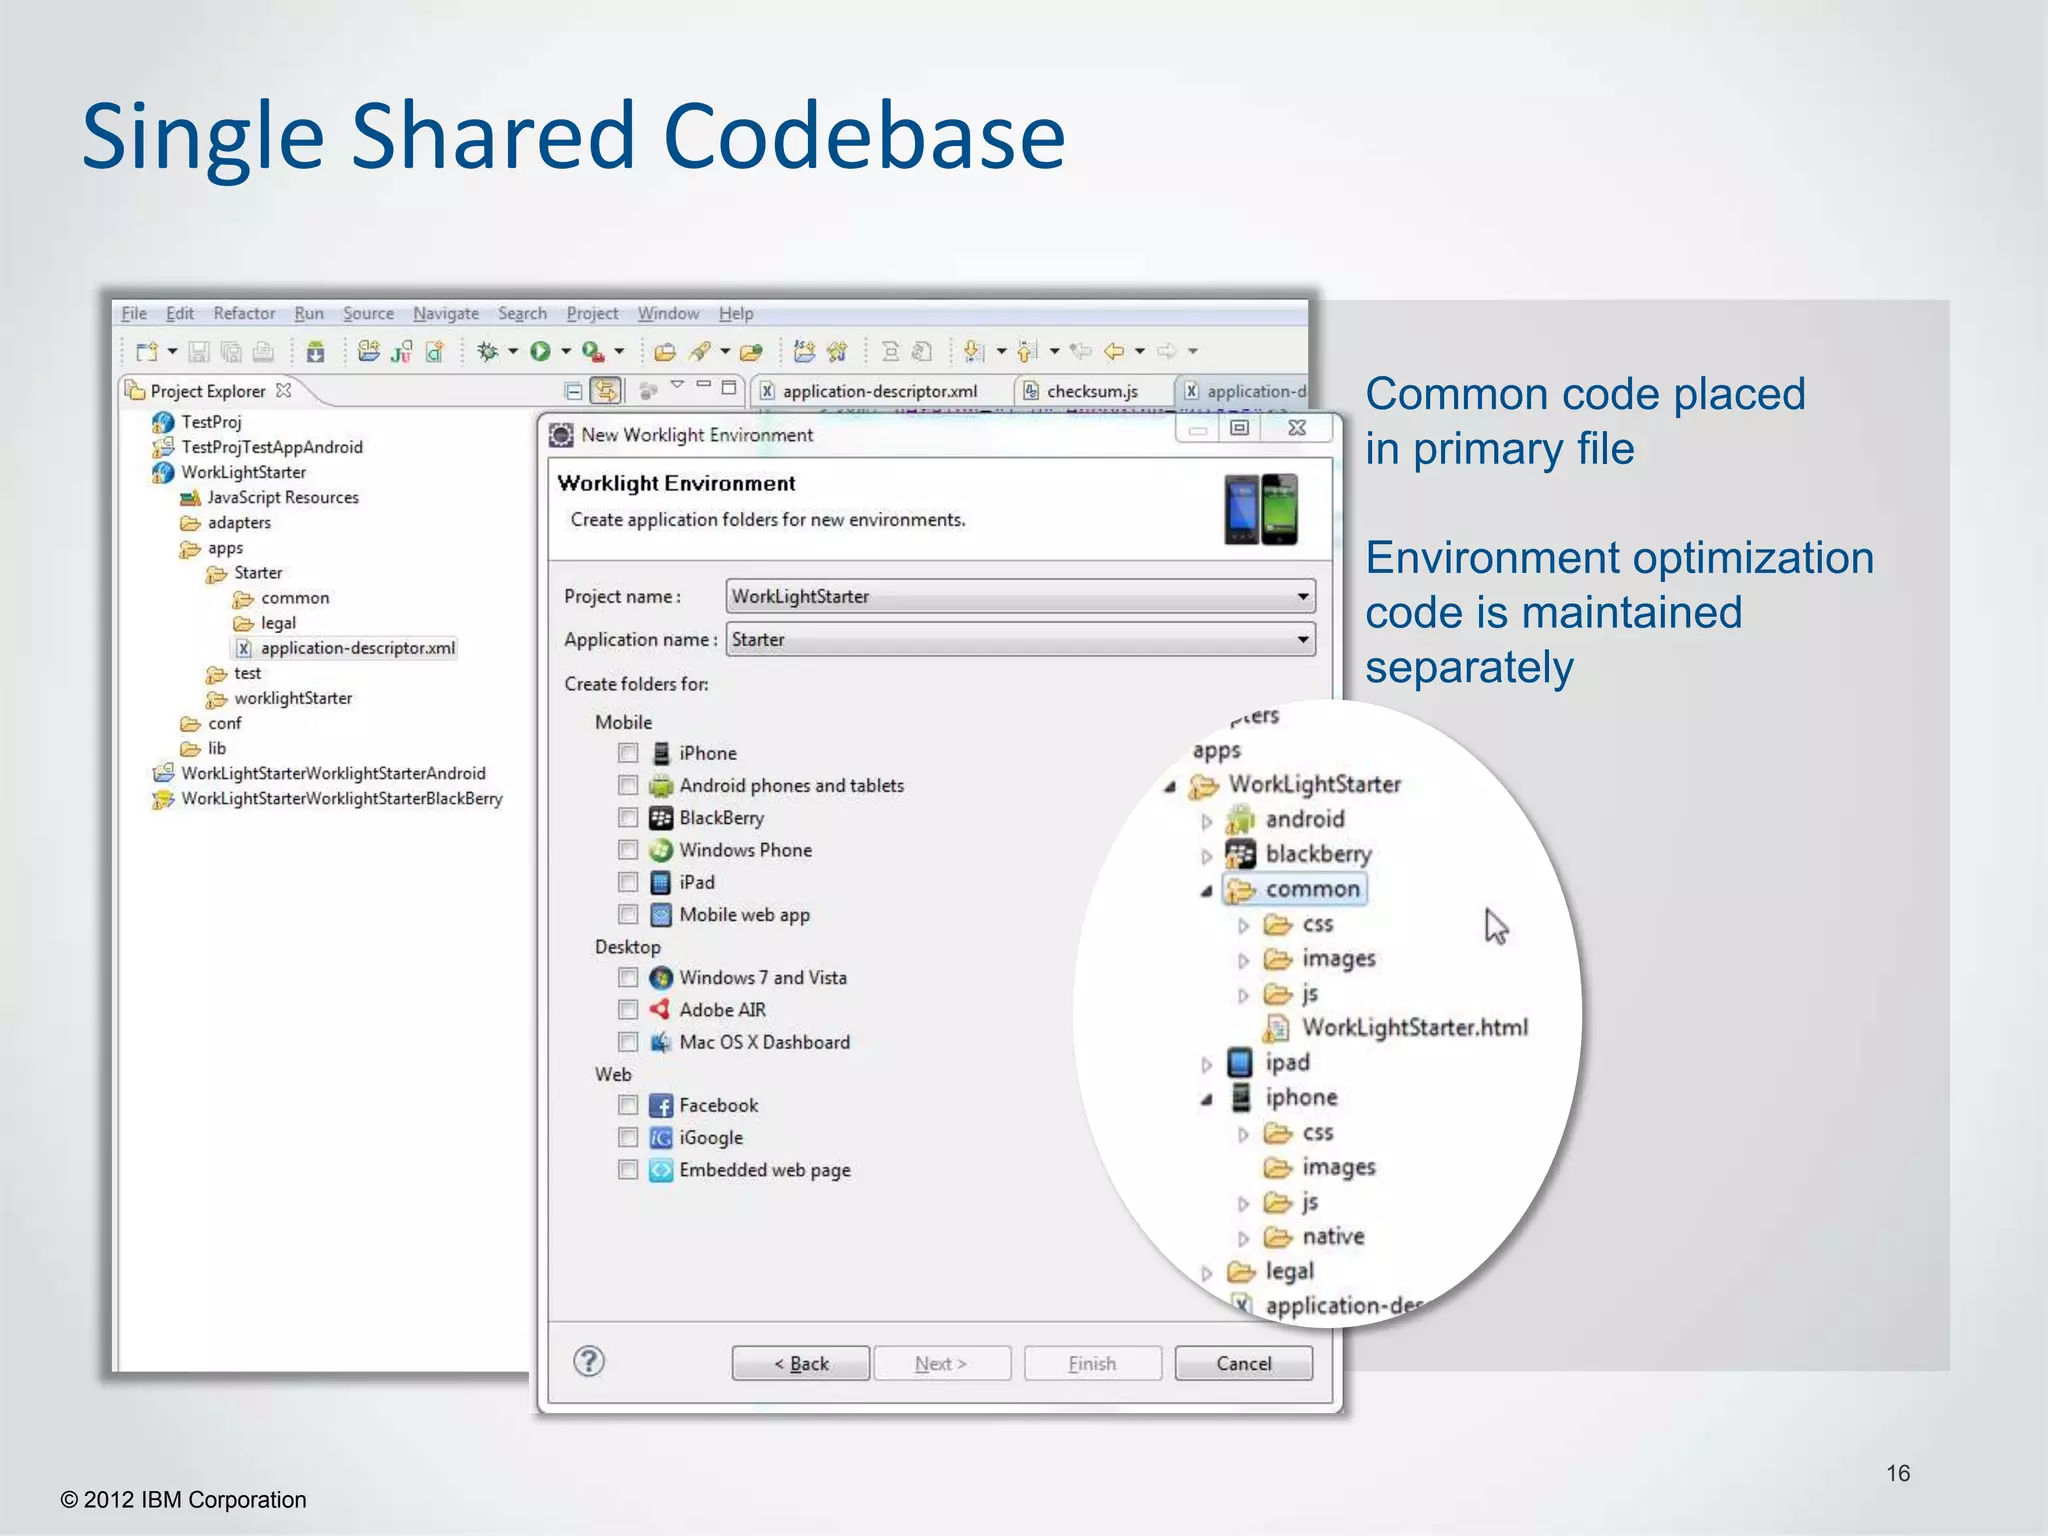Screen dimensions: 2048x1536
Task: Open the Project name dropdown
Action: pyautogui.click(x=1020, y=596)
